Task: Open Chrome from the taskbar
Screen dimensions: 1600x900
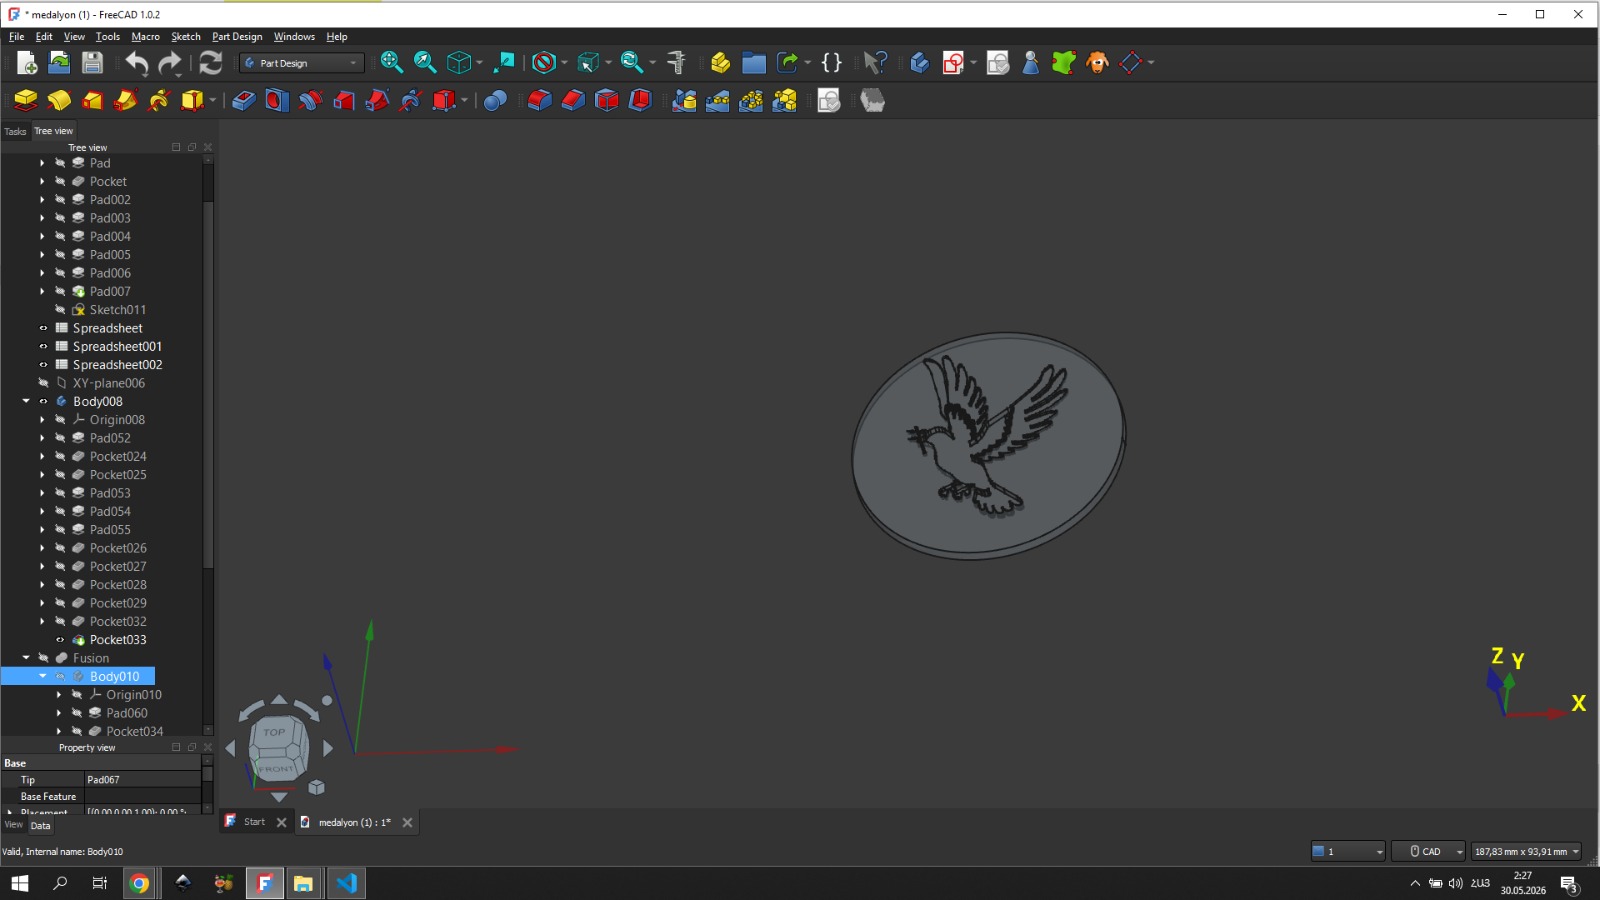Action: [x=140, y=883]
